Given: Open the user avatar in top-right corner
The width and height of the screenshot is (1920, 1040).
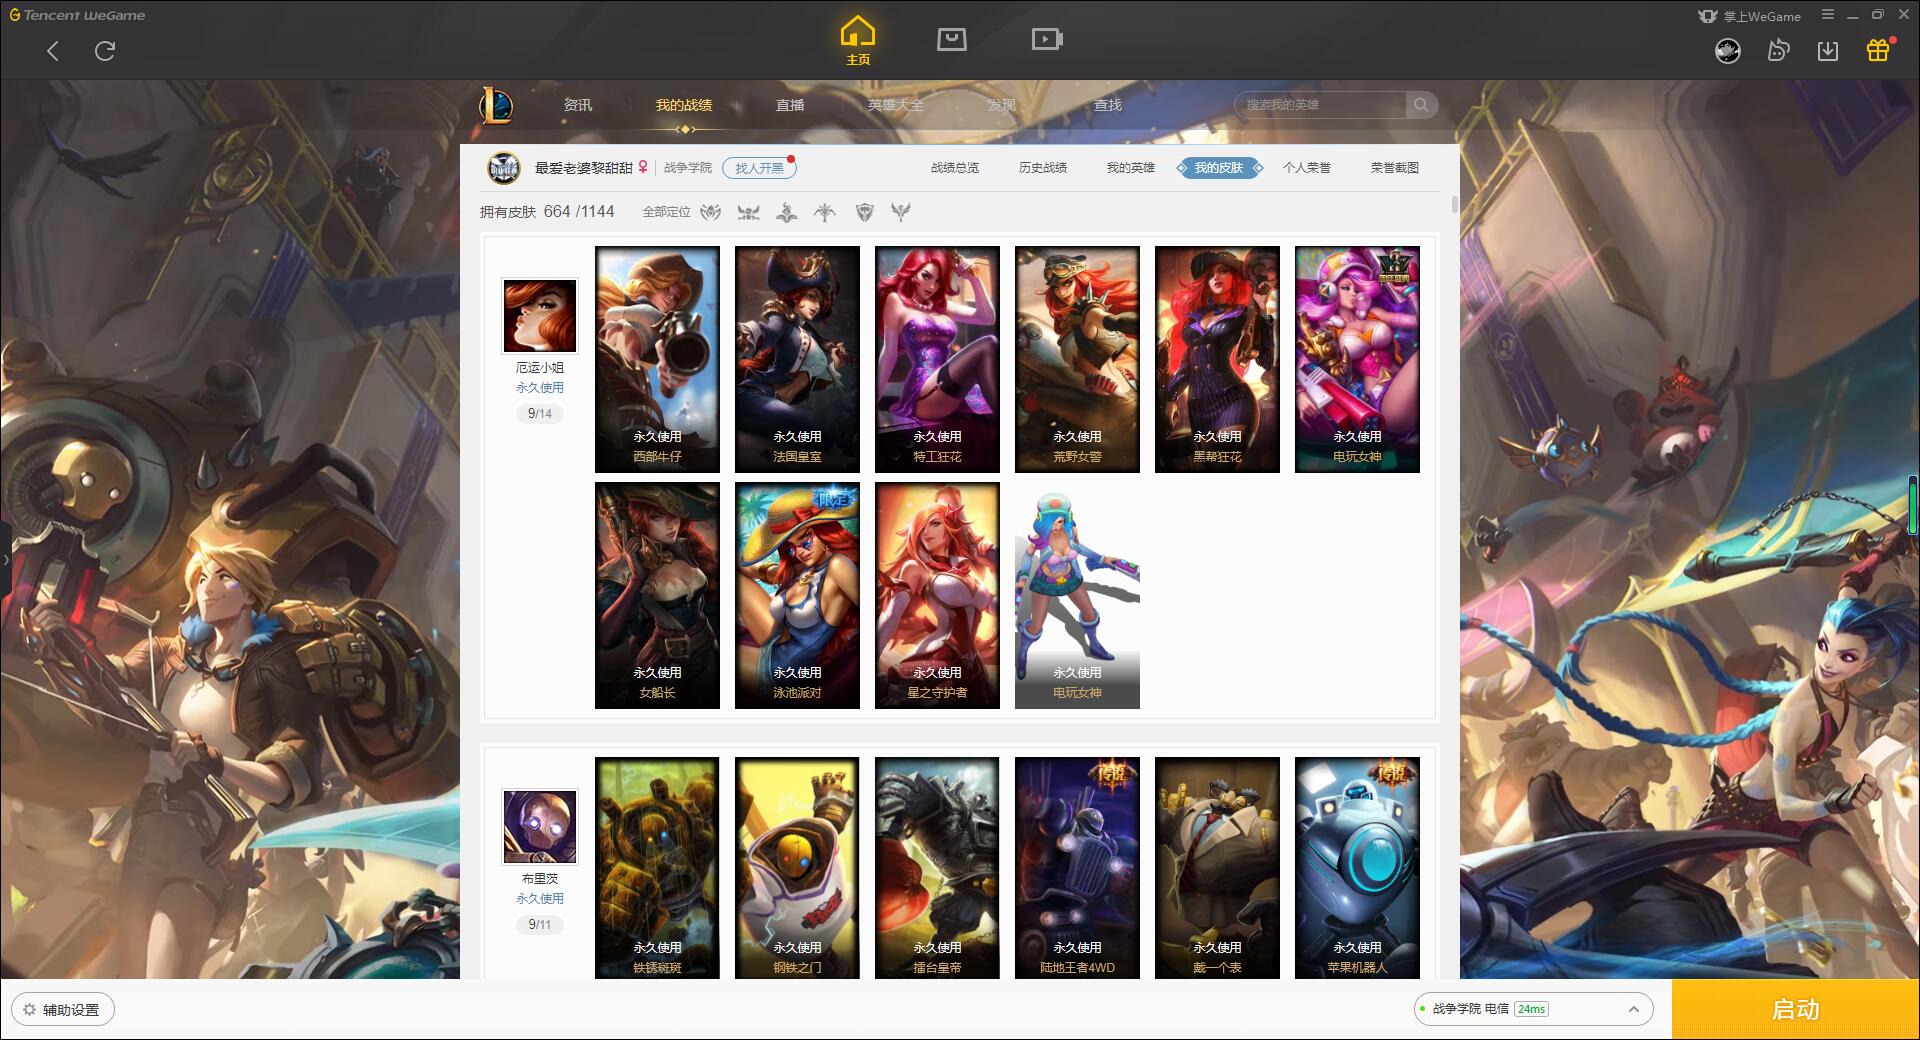Looking at the screenshot, I should coord(1727,50).
